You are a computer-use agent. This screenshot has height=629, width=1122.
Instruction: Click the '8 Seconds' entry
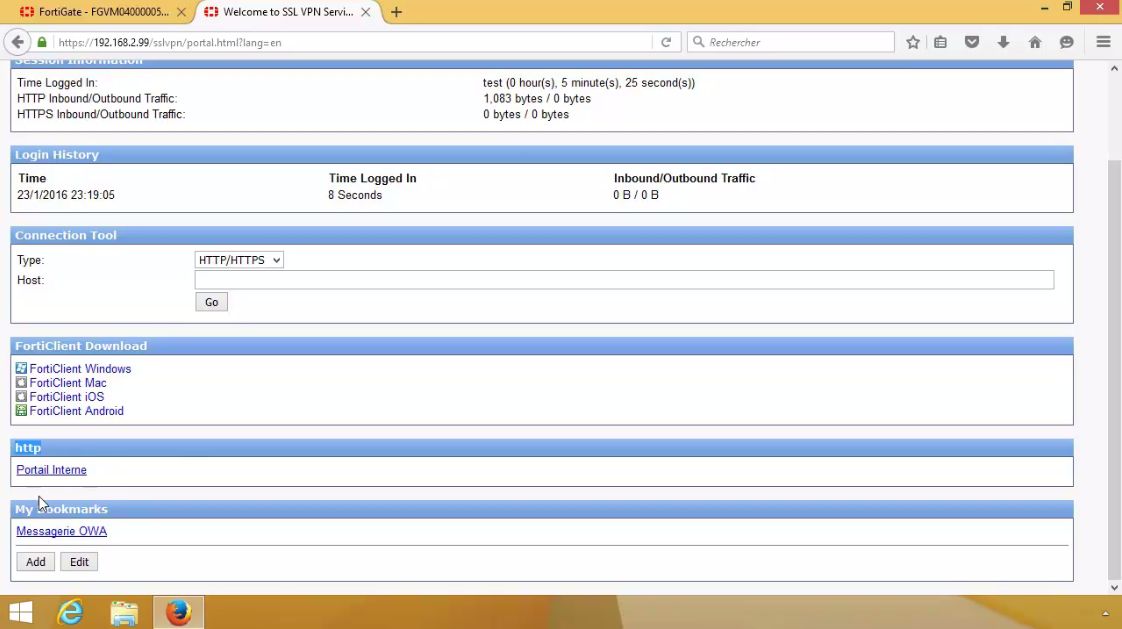coord(355,195)
